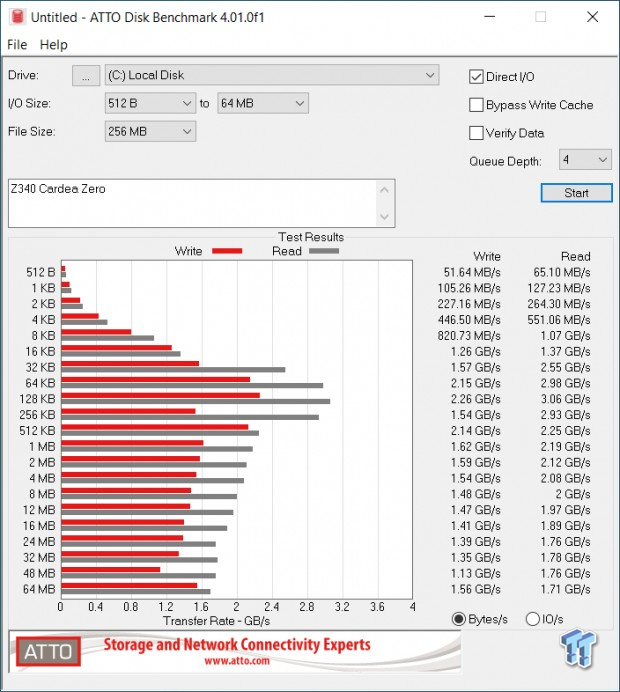Click the description box scroll up arrow
Image resolution: width=620 pixels, height=692 pixels.
[x=384, y=190]
